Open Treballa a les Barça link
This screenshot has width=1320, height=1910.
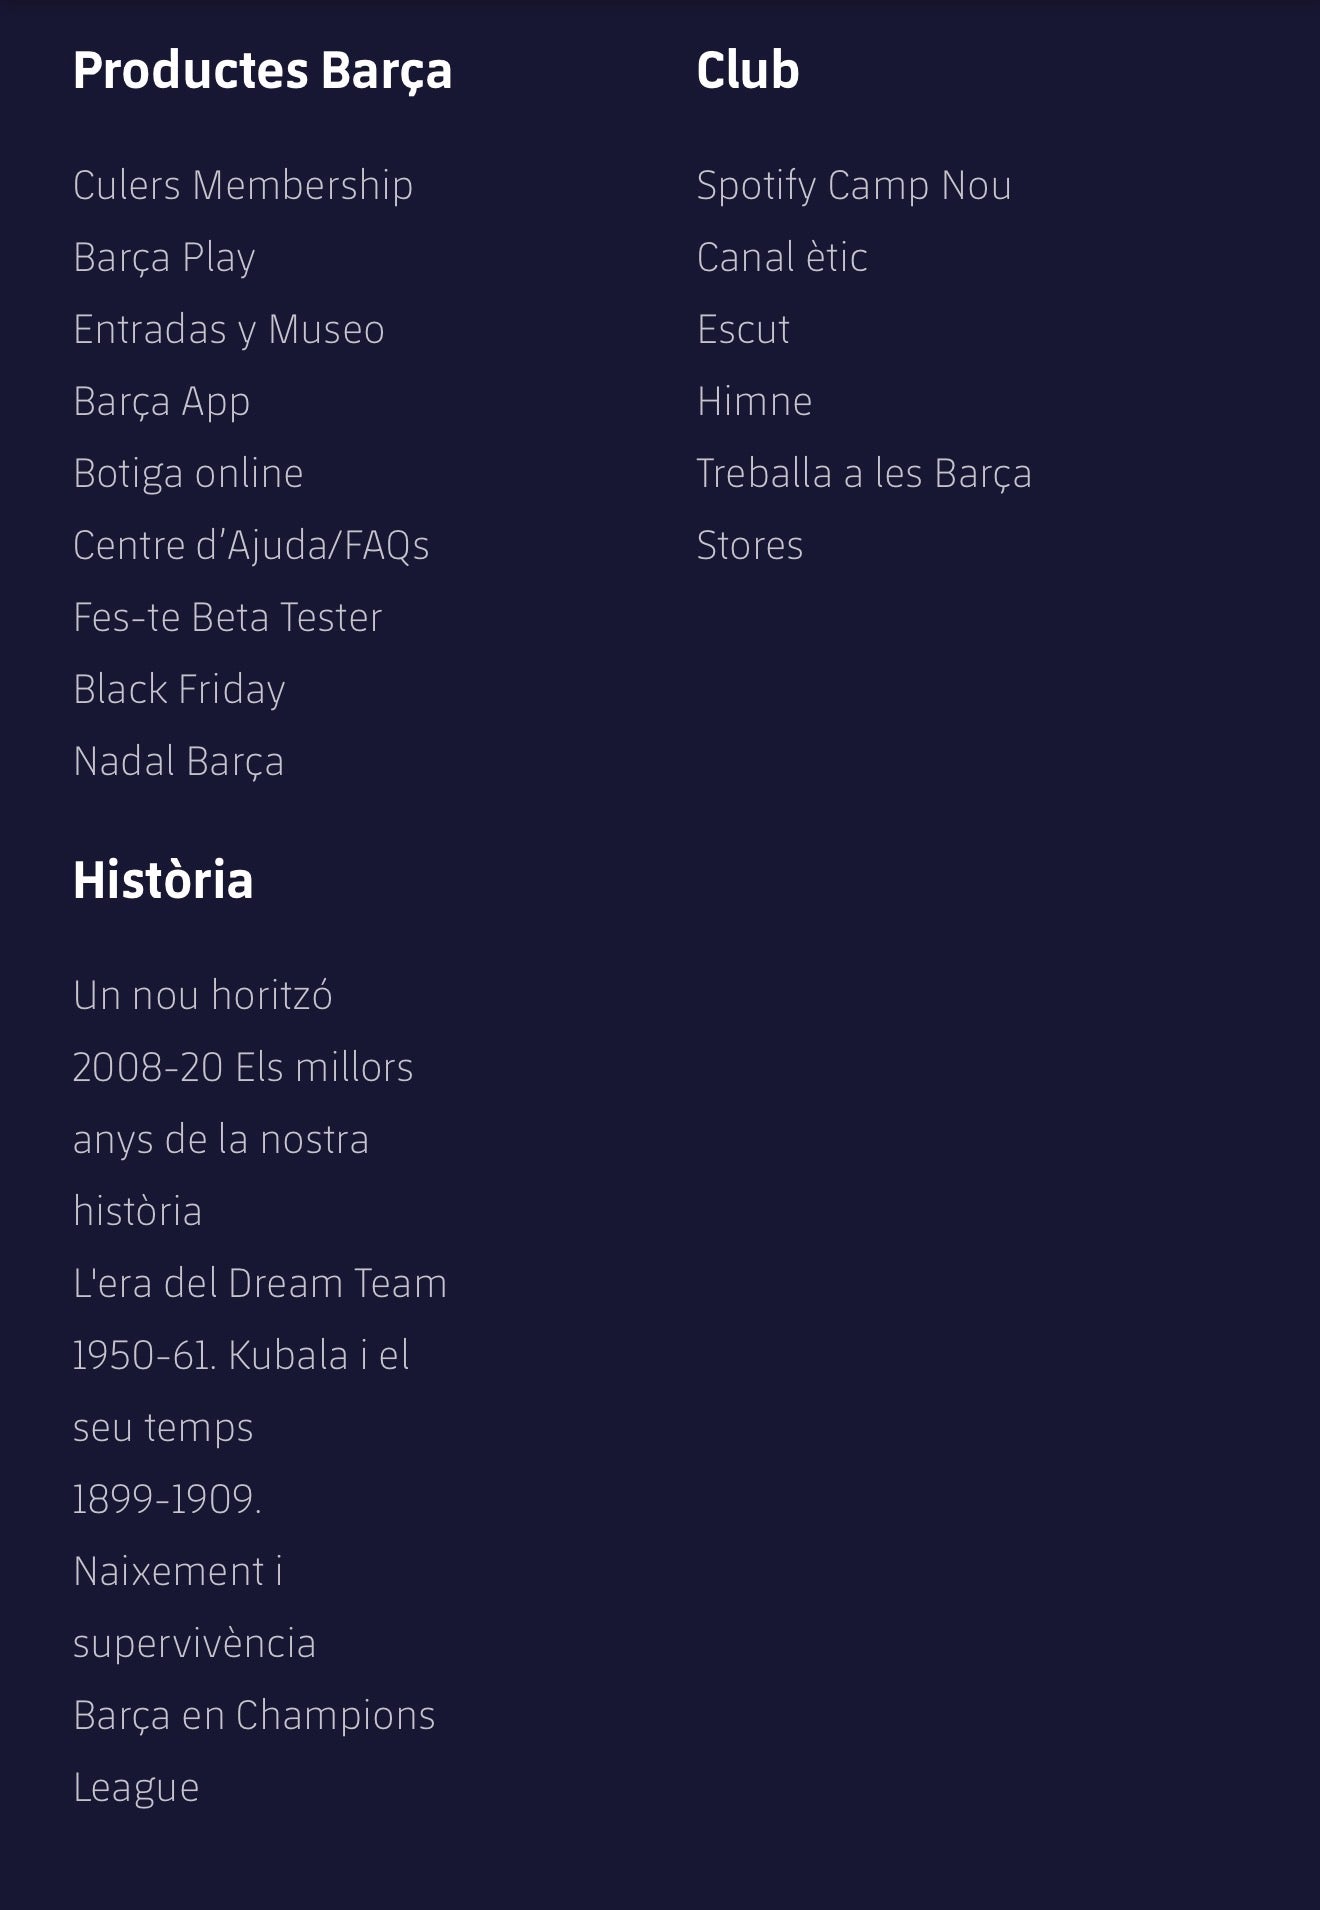coord(864,474)
